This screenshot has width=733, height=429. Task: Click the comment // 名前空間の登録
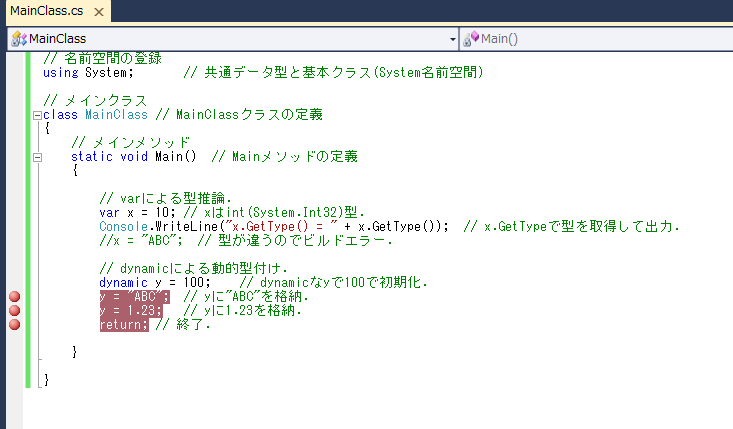coord(102,58)
